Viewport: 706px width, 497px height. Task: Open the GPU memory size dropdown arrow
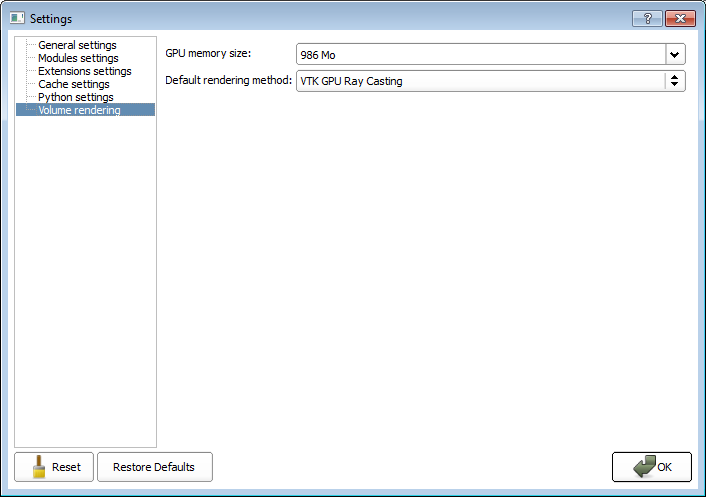click(675, 55)
